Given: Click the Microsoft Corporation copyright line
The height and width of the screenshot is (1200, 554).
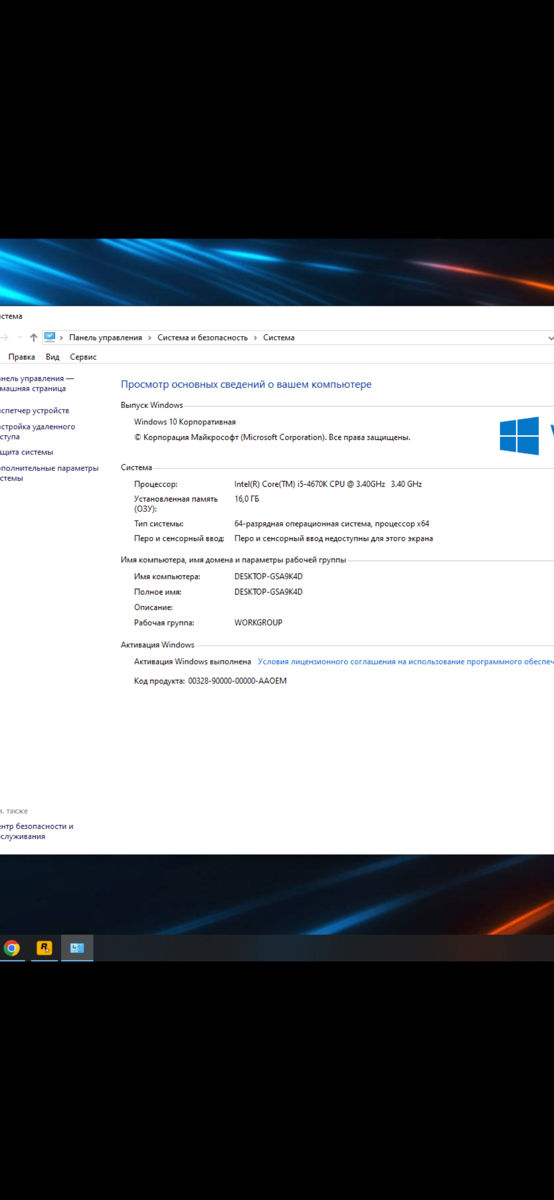Looking at the screenshot, I should pyautogui.click(x=272, y=437).
